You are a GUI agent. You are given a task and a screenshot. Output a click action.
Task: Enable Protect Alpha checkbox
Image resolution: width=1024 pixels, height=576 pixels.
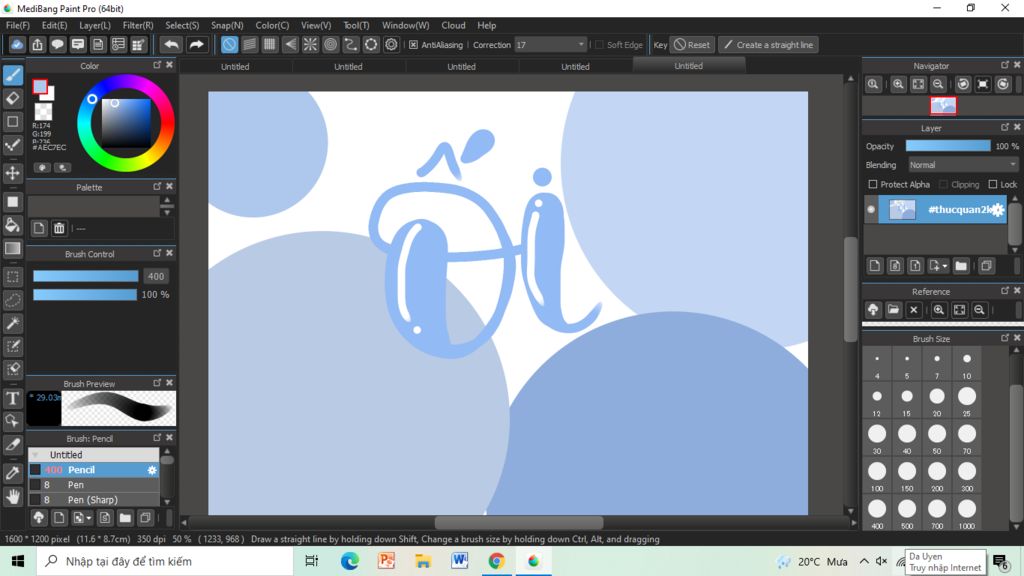pos(872,185)
